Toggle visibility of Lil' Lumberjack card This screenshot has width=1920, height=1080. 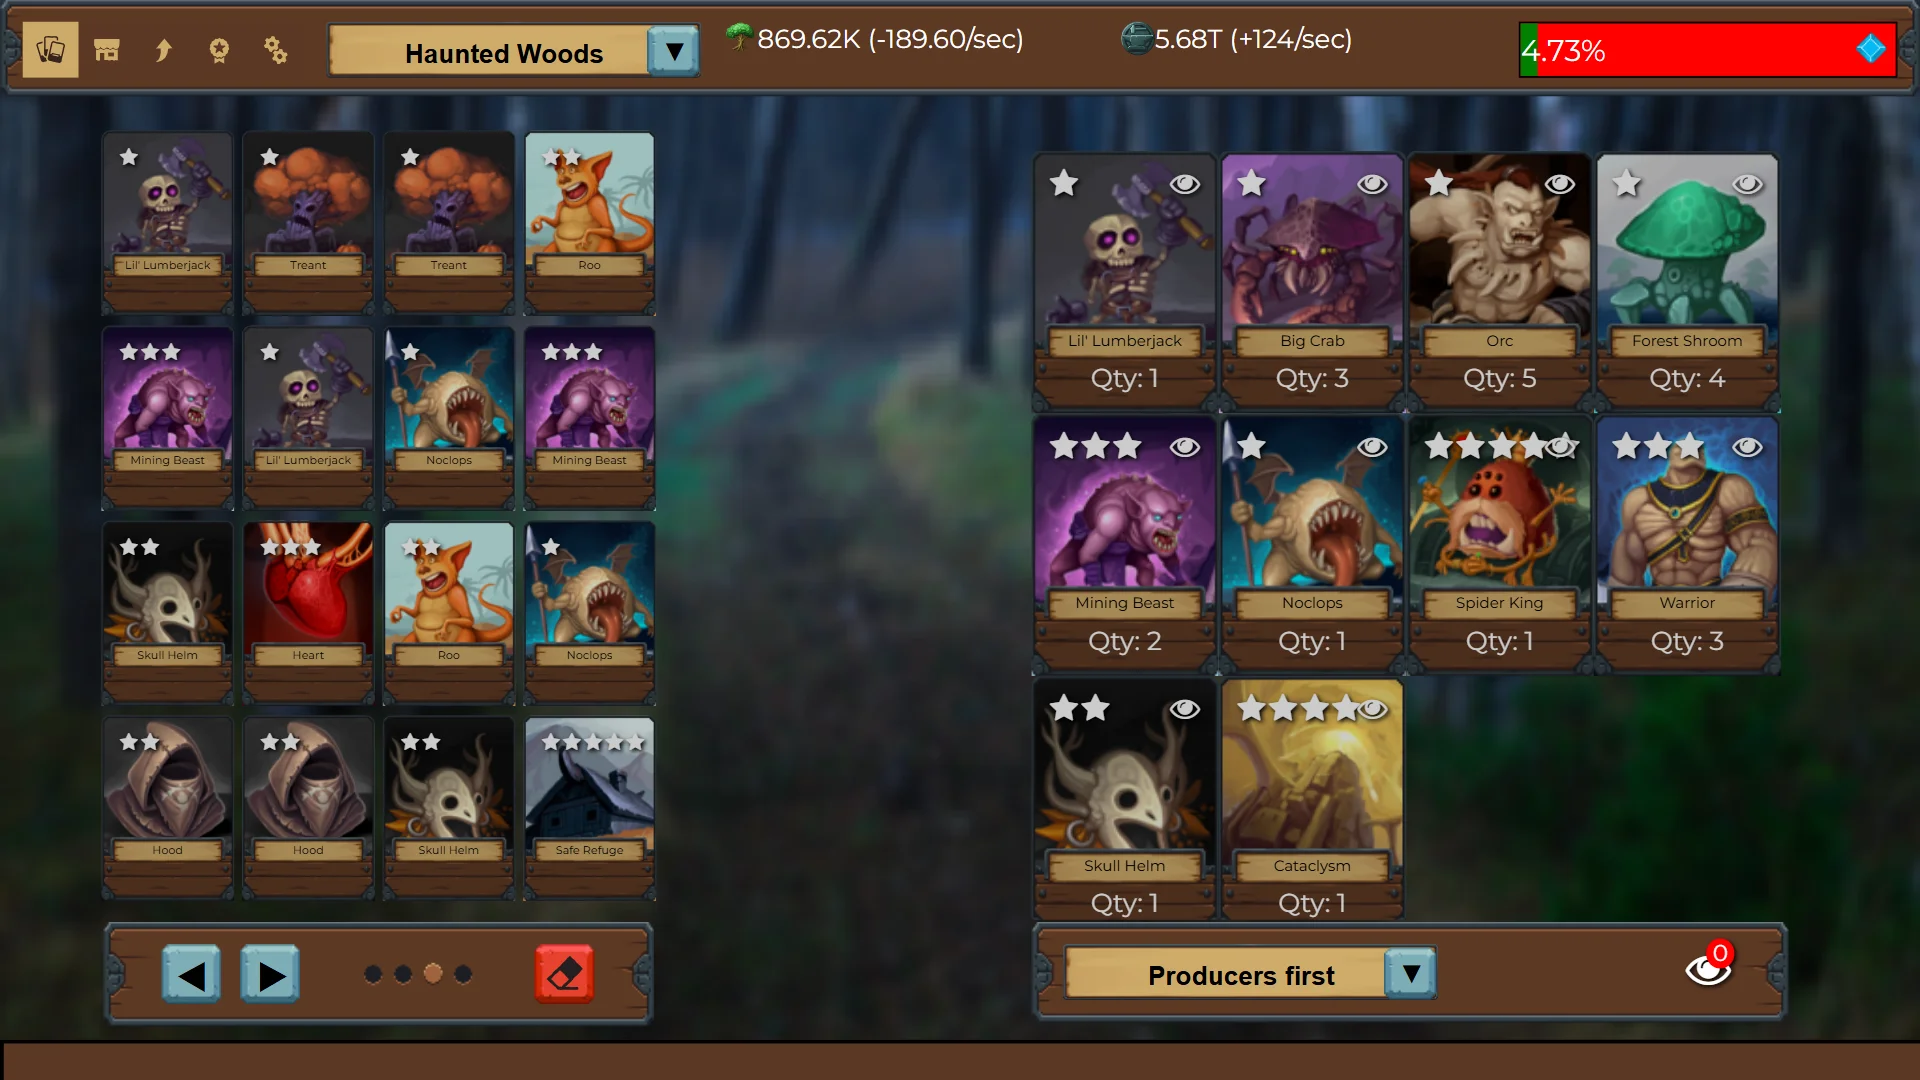click(x=1184, y=183)
